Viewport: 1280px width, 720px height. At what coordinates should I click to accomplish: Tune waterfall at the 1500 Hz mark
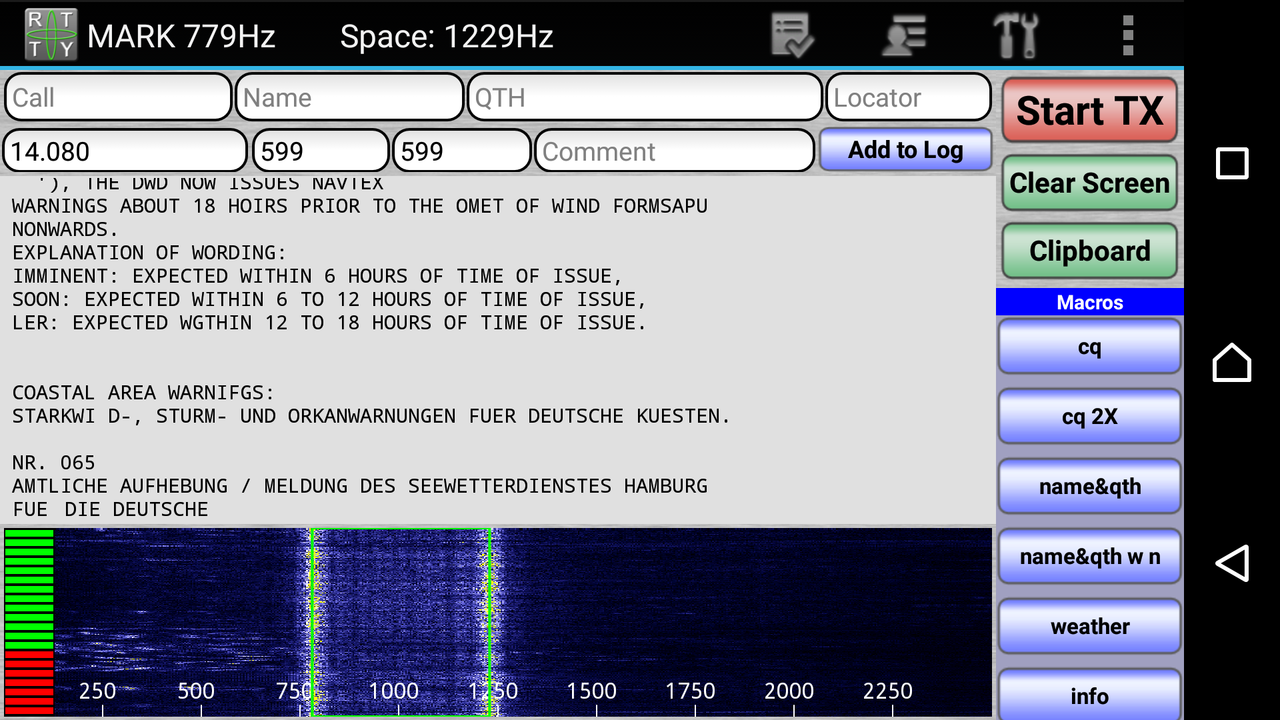592,691
